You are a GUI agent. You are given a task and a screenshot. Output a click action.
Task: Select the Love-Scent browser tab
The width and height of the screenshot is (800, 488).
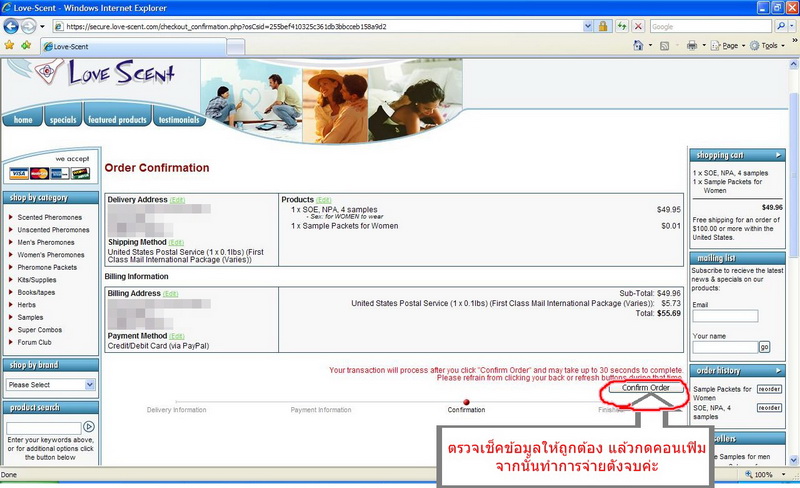[133, 46]
